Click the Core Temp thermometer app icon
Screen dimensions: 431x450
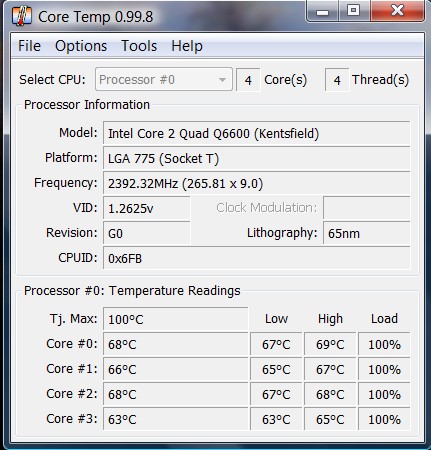22,16
